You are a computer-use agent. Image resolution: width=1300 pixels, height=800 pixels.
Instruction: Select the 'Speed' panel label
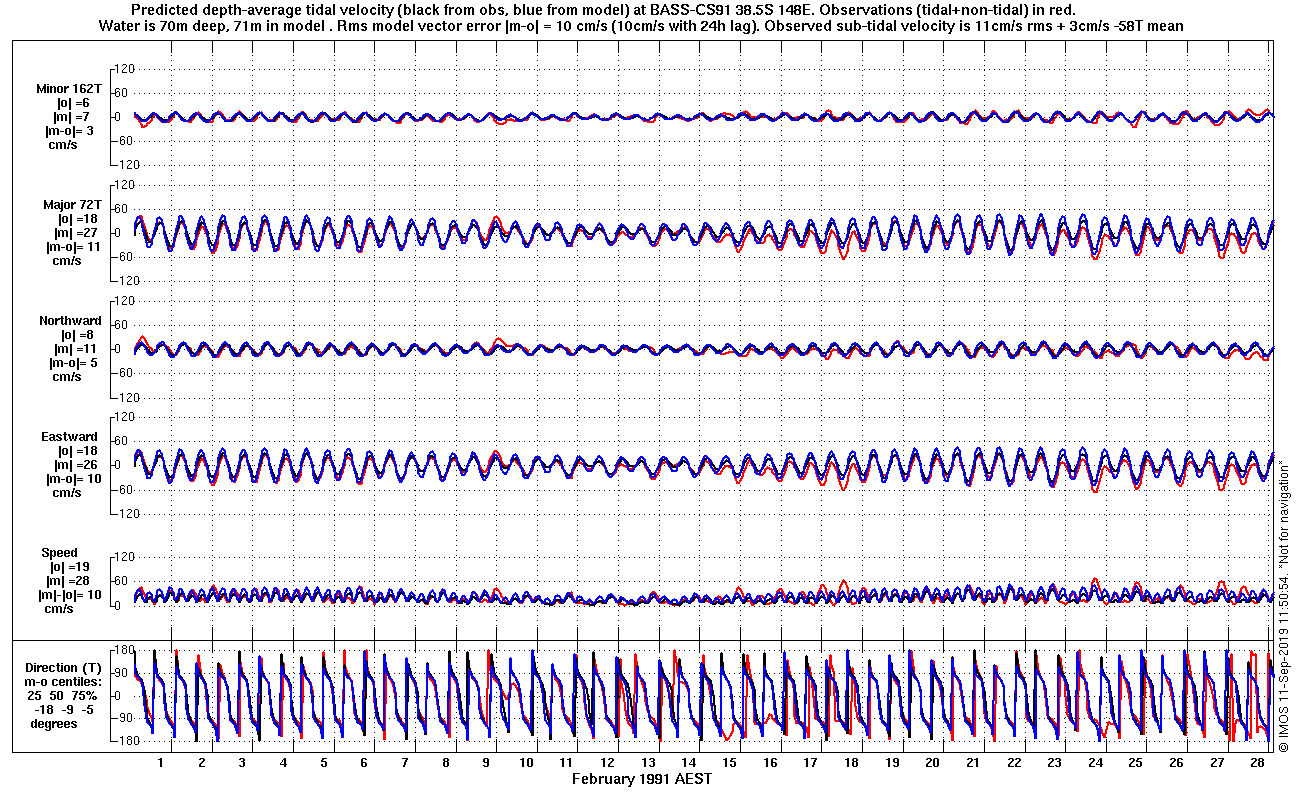coord(59,553)
